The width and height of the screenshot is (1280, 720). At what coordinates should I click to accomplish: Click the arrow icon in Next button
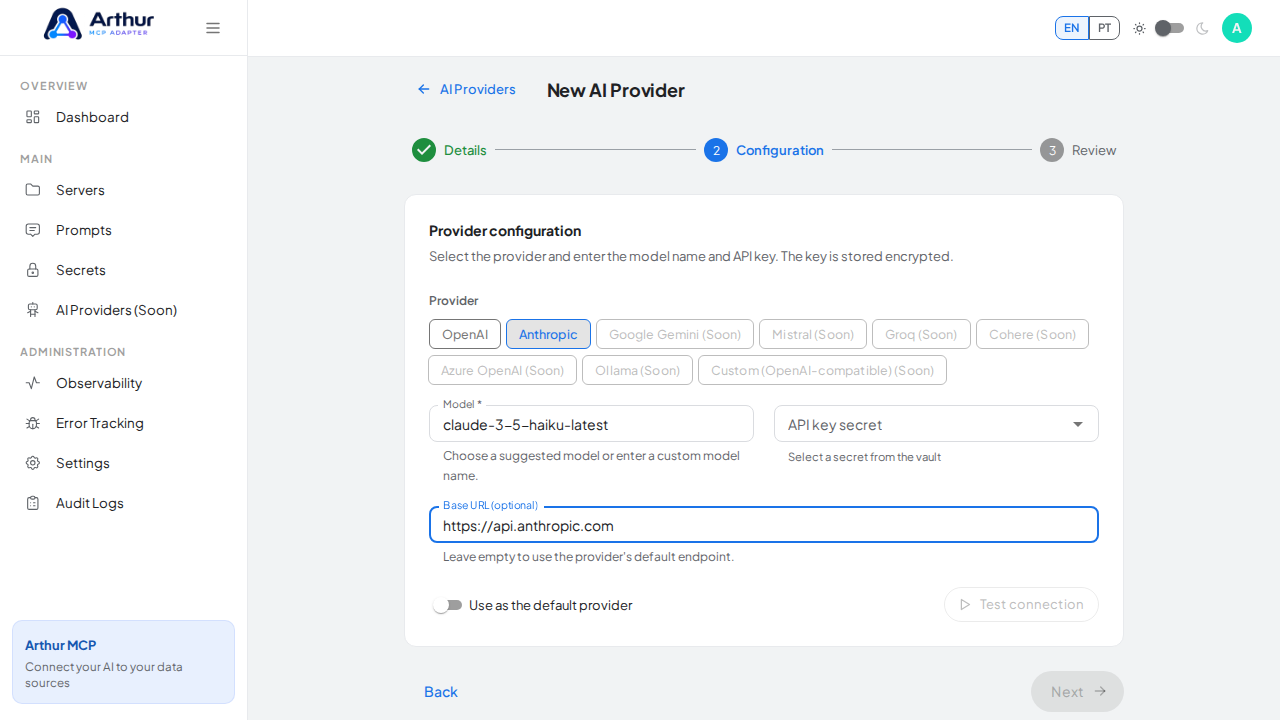(x=1100, y=691)
